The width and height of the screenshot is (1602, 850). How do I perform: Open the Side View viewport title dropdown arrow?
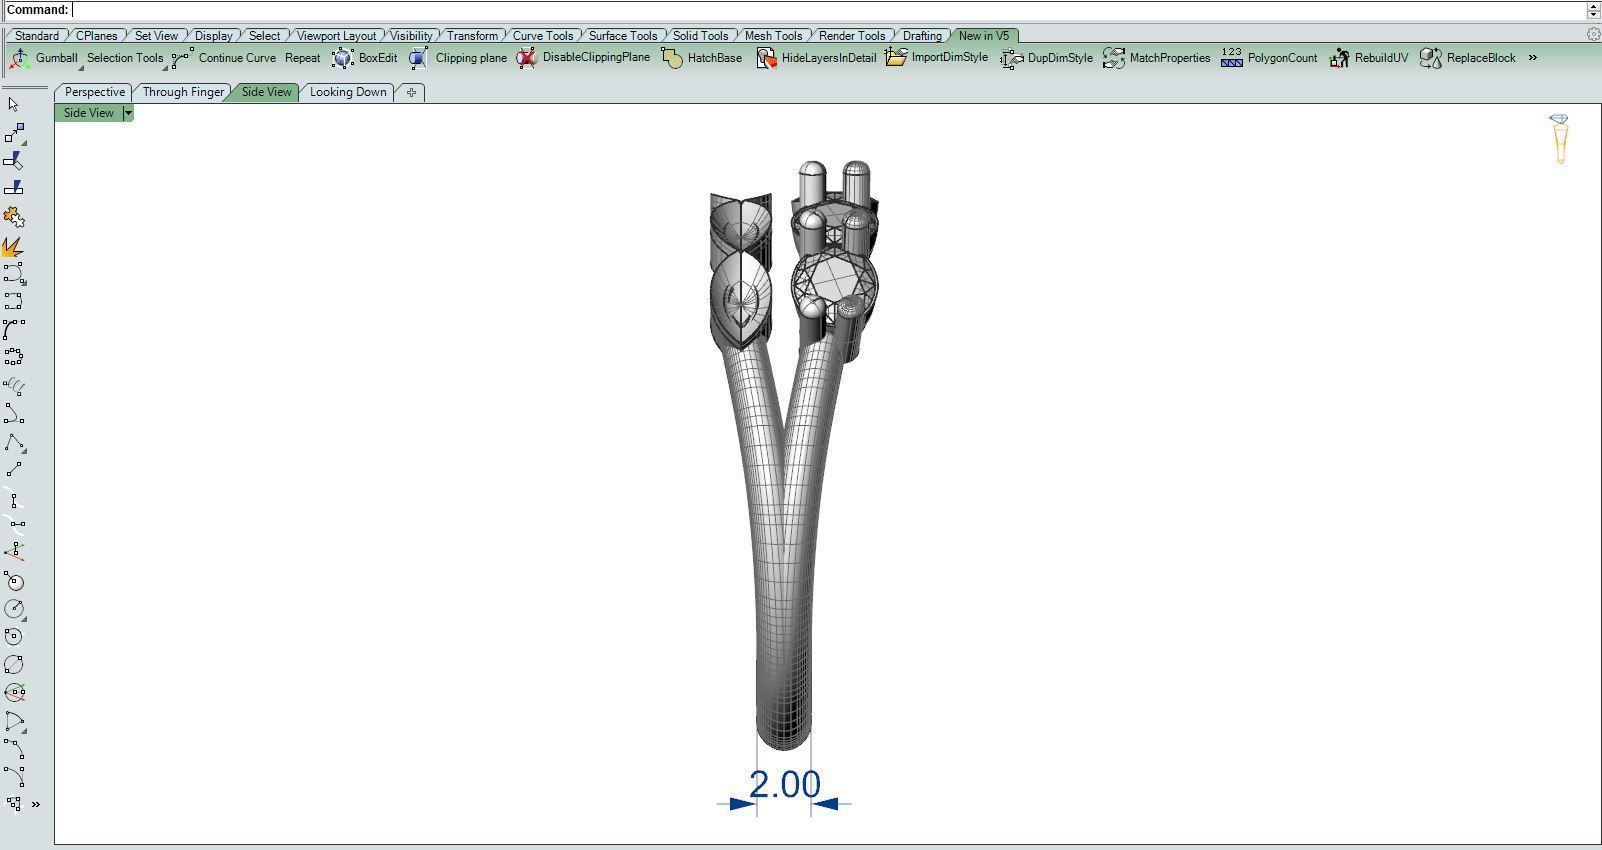(x=128, y=113)
